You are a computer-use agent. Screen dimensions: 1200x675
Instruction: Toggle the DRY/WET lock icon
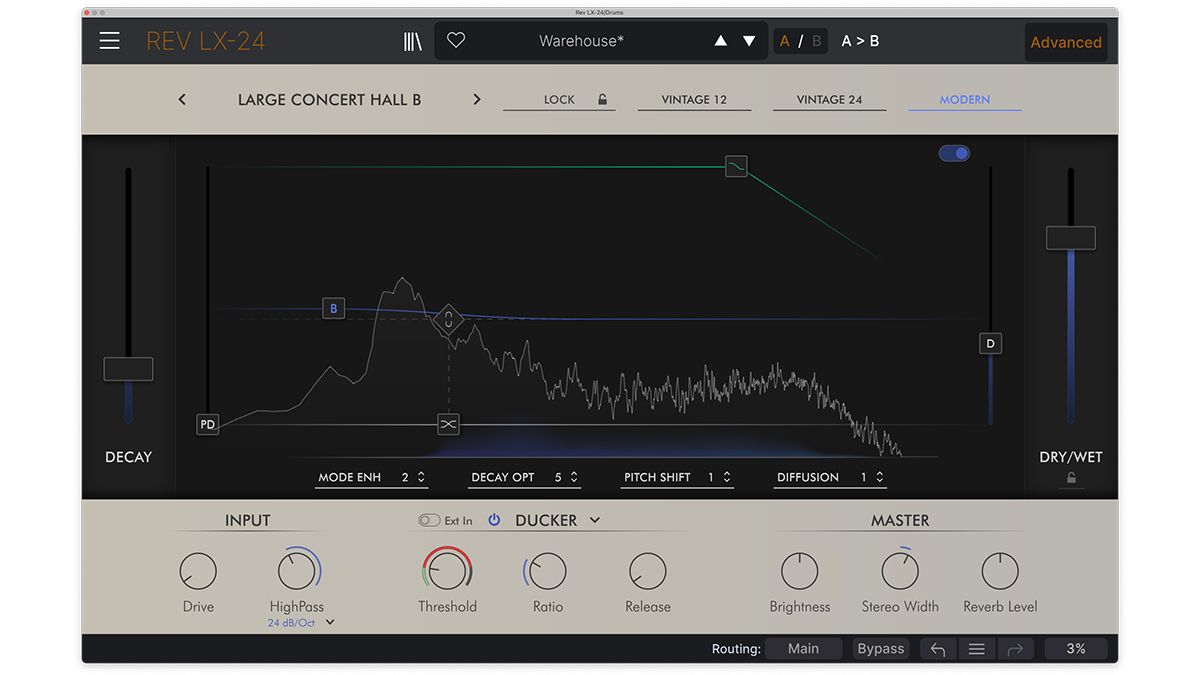click(1071, 478)
